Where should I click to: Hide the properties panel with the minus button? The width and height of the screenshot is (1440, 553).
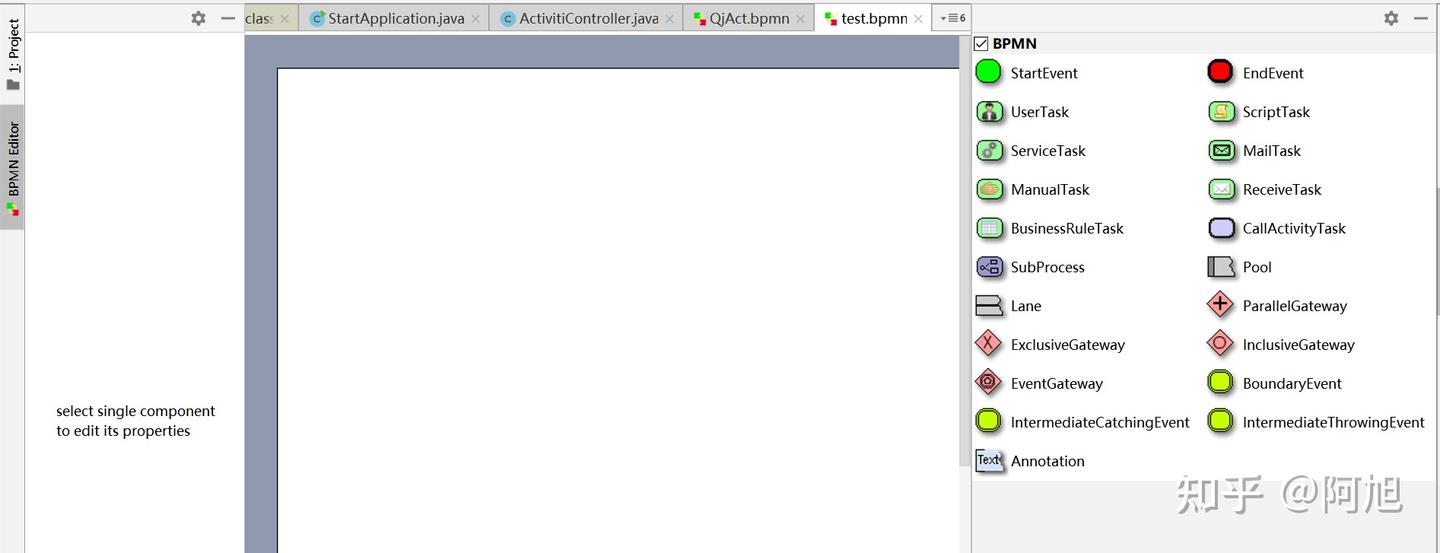coord(228,18)
